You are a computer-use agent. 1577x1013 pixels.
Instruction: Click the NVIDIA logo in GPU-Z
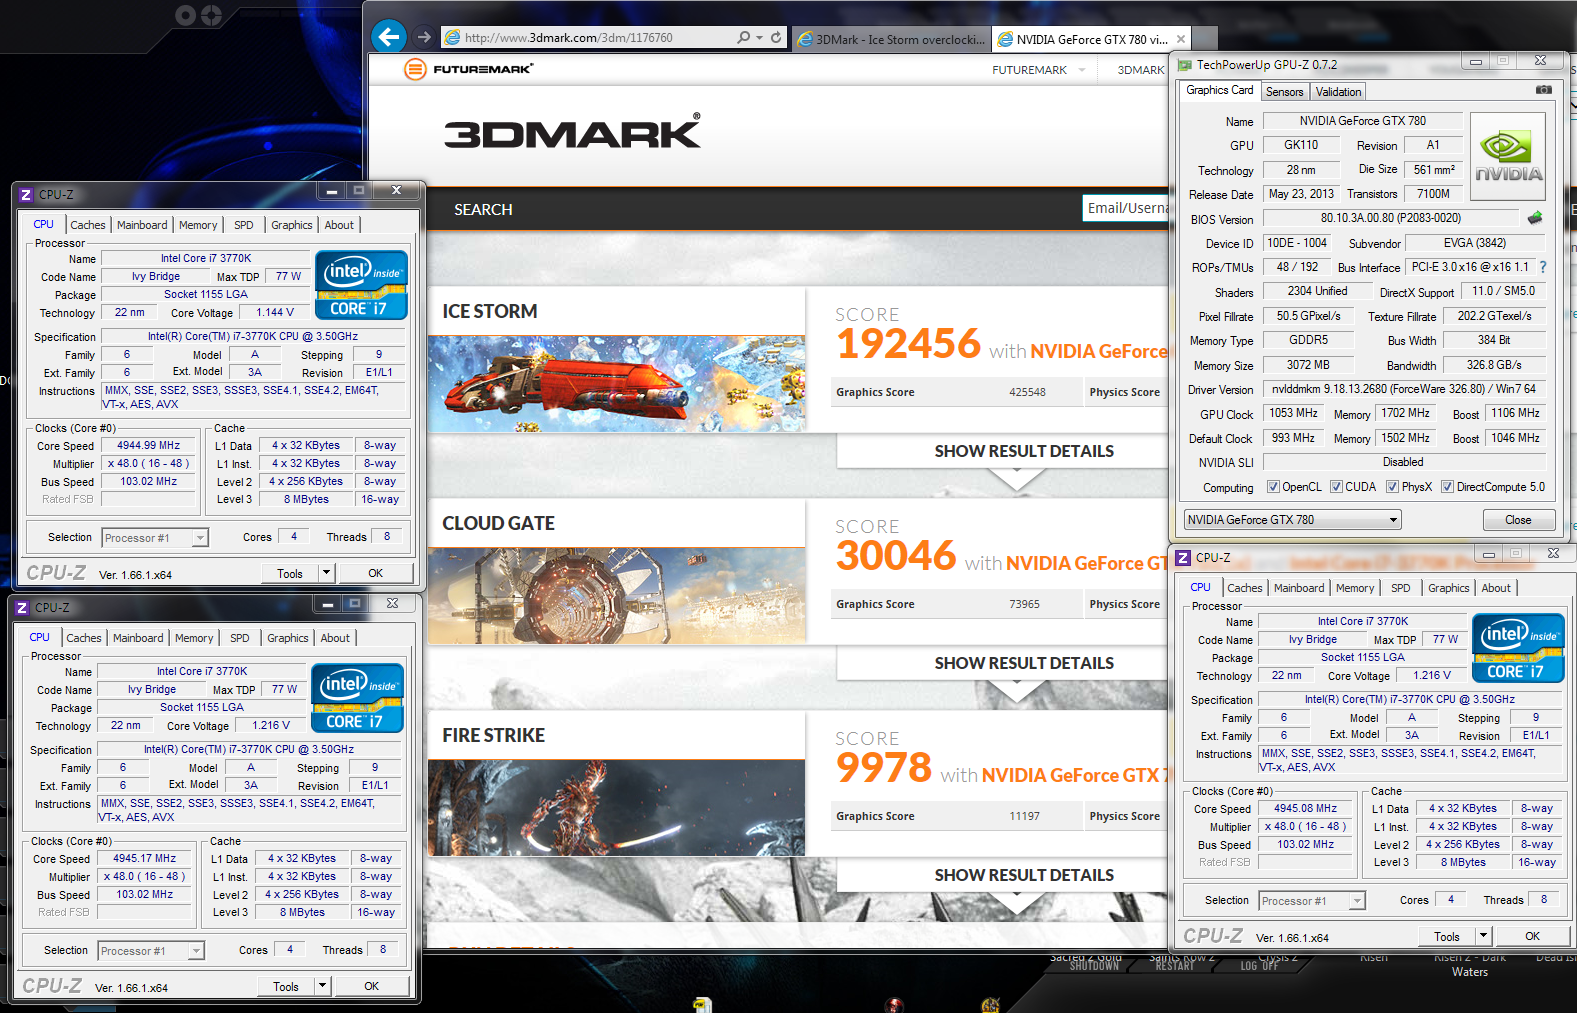point(1508,155)
